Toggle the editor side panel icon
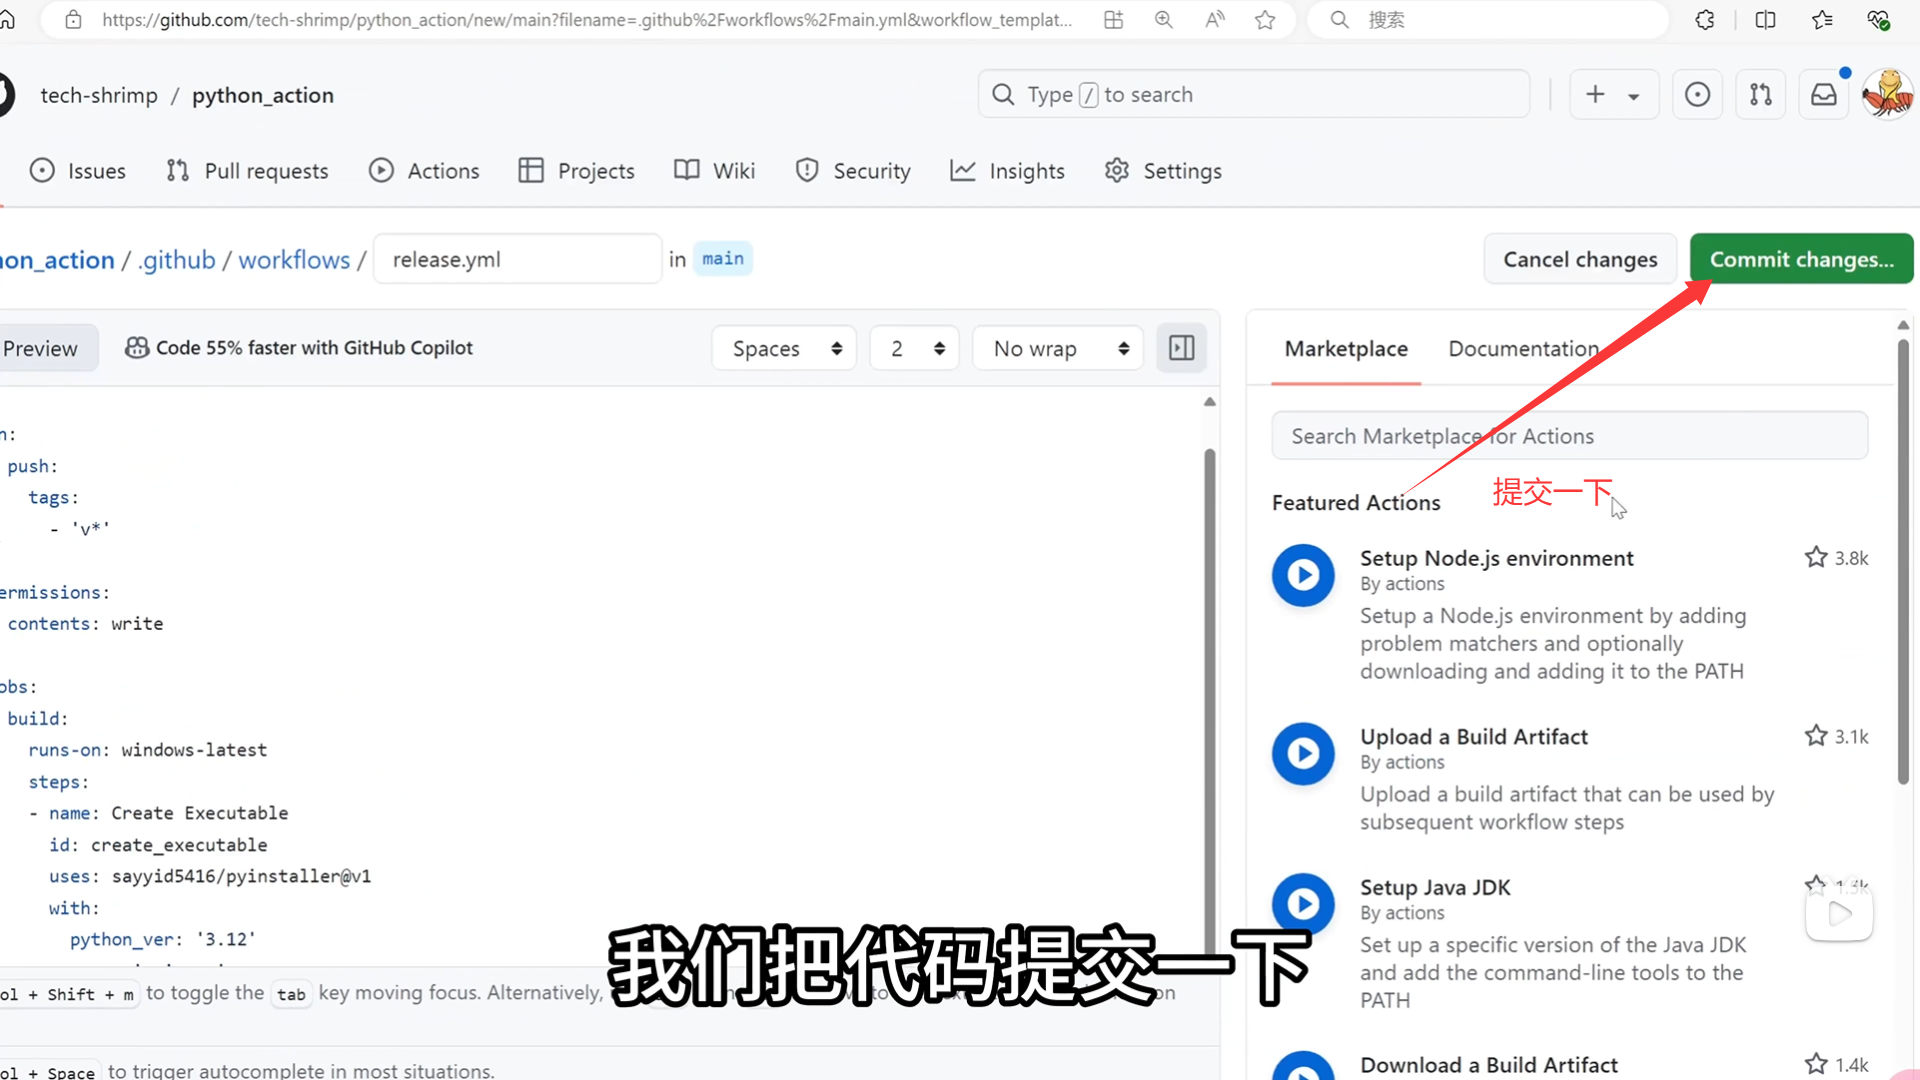This screenshot has height=1080, width=1920. [x=1181, y=348]
